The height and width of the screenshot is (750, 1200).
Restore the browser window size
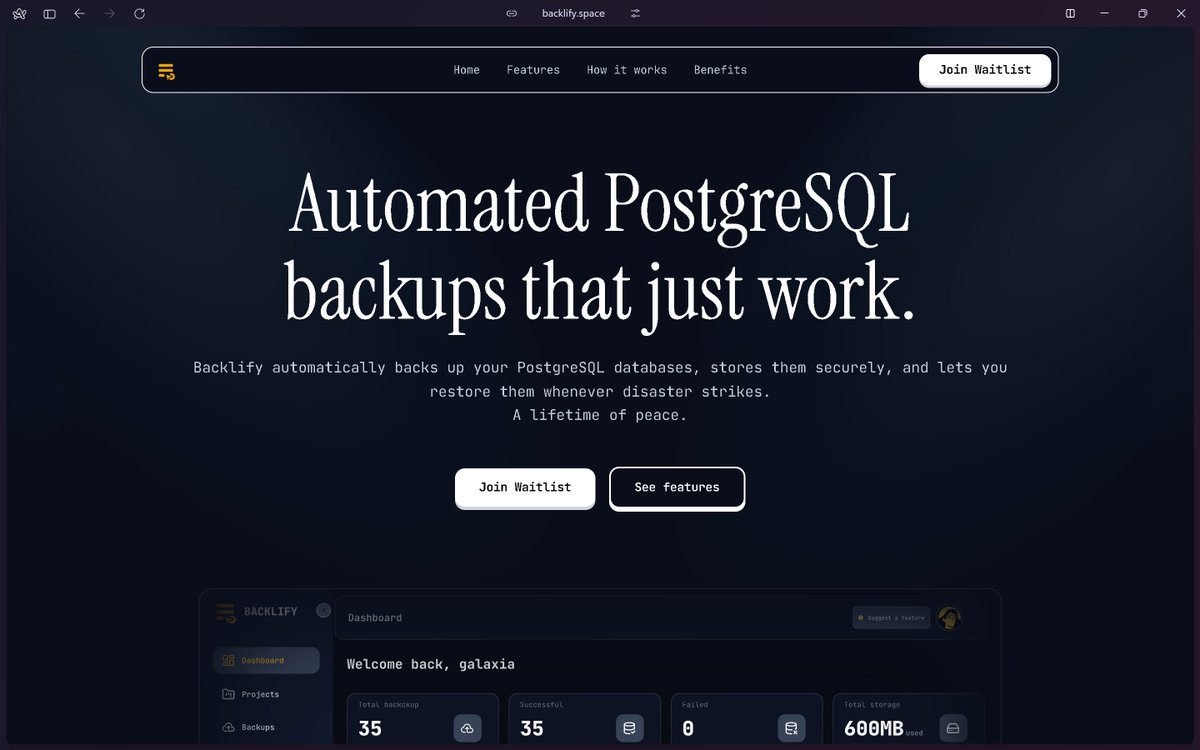tap(1142, 13)
